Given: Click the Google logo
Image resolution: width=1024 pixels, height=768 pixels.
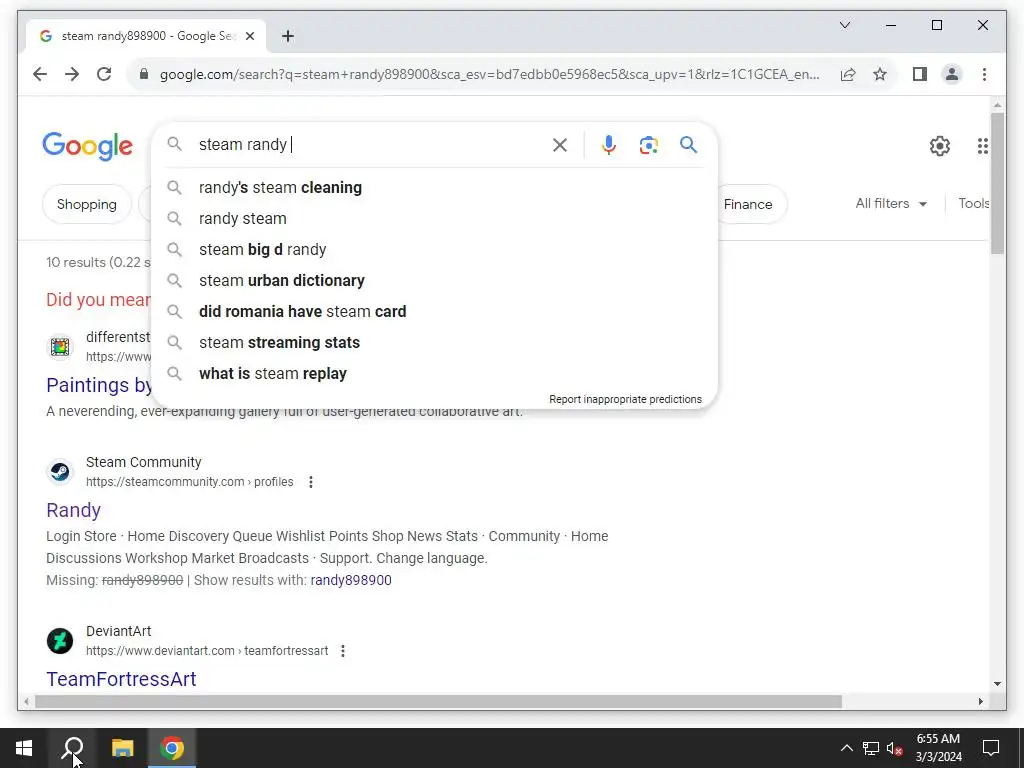Looking at the screenshot, I should 88,146.
